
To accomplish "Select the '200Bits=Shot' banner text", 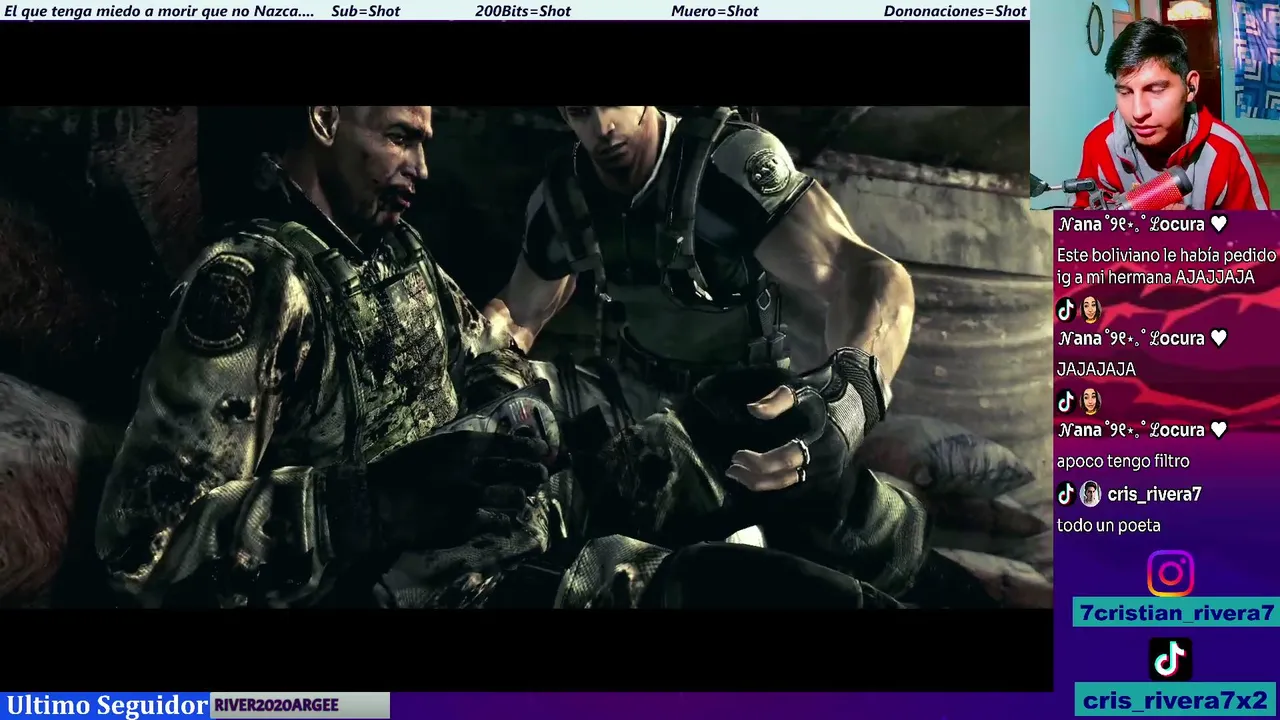I will [523, 11].
